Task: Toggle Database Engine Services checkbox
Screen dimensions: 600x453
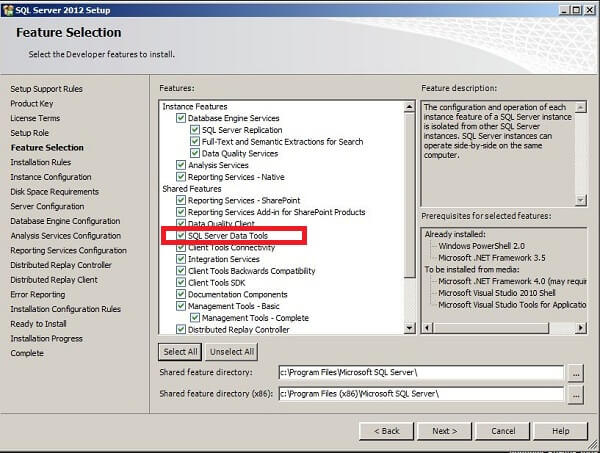Action: click(181, 118)
